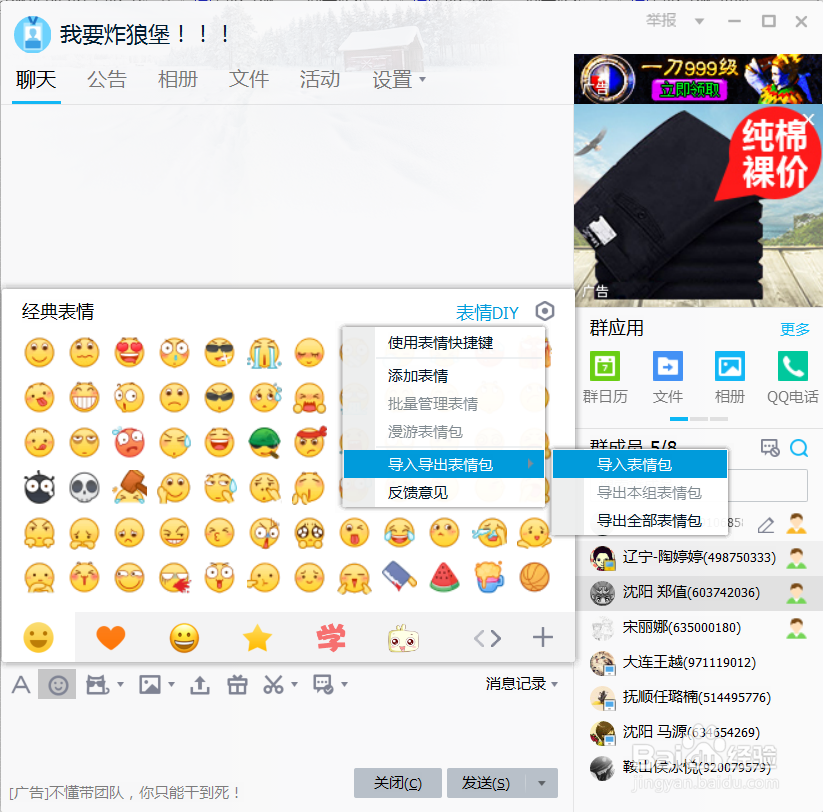Viewport: 823px width, 812px height.
Task: Click the group member message icon
Action: (770, 448)
